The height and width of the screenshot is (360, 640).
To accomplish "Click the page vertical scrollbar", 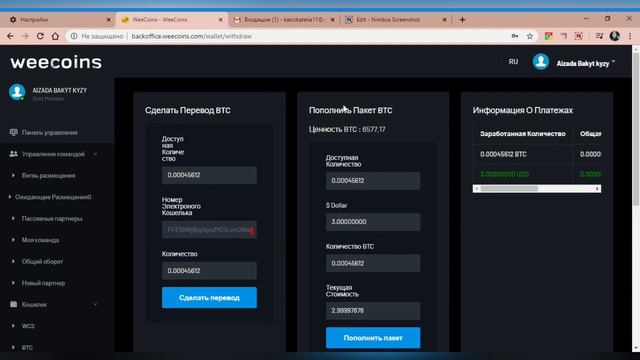I will (x=636, y=129).
